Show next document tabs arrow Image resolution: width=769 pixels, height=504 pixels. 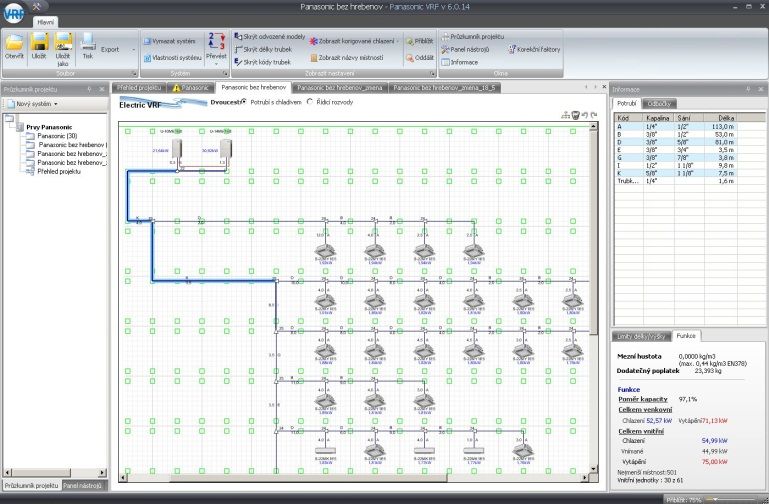coord(595,87)
